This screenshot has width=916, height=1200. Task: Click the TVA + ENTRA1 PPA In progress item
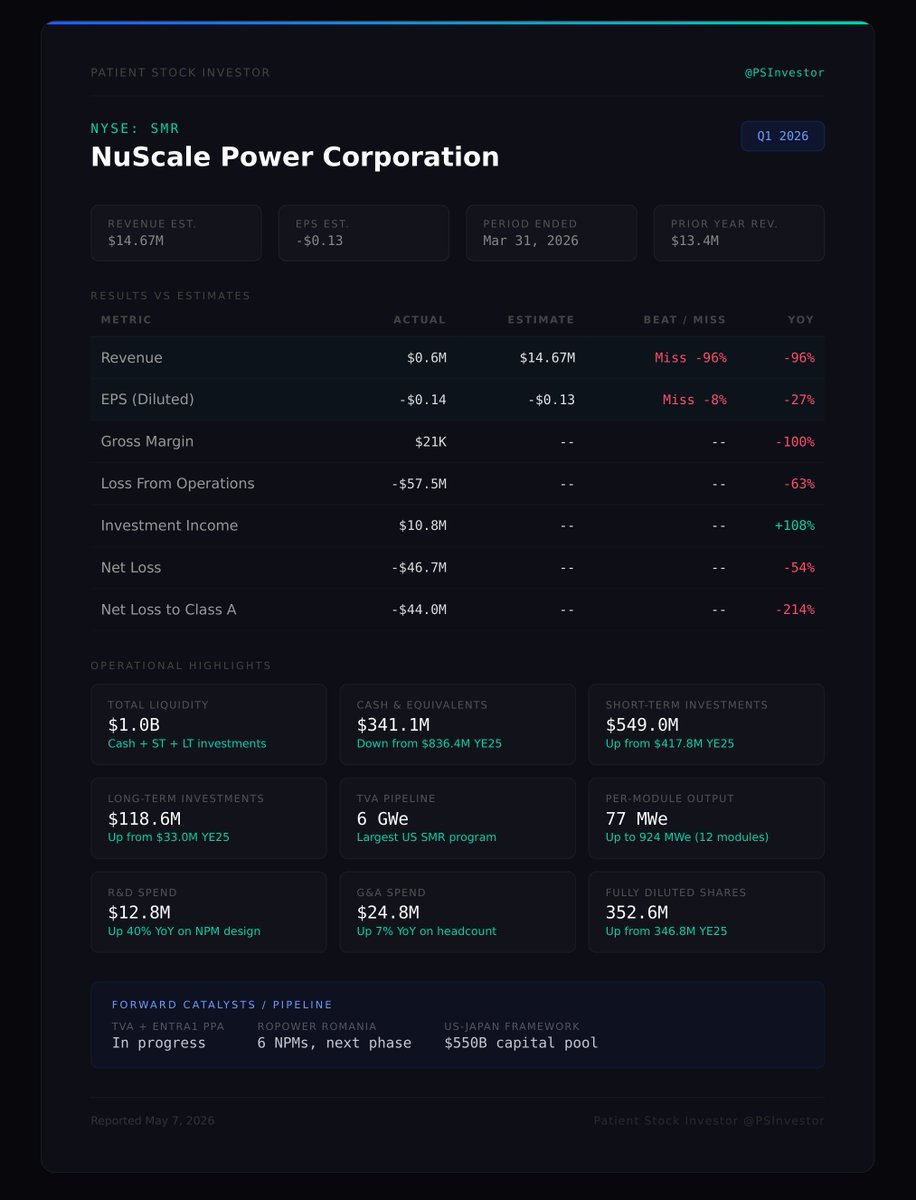pyautogui.click(x=168, y=1035)
